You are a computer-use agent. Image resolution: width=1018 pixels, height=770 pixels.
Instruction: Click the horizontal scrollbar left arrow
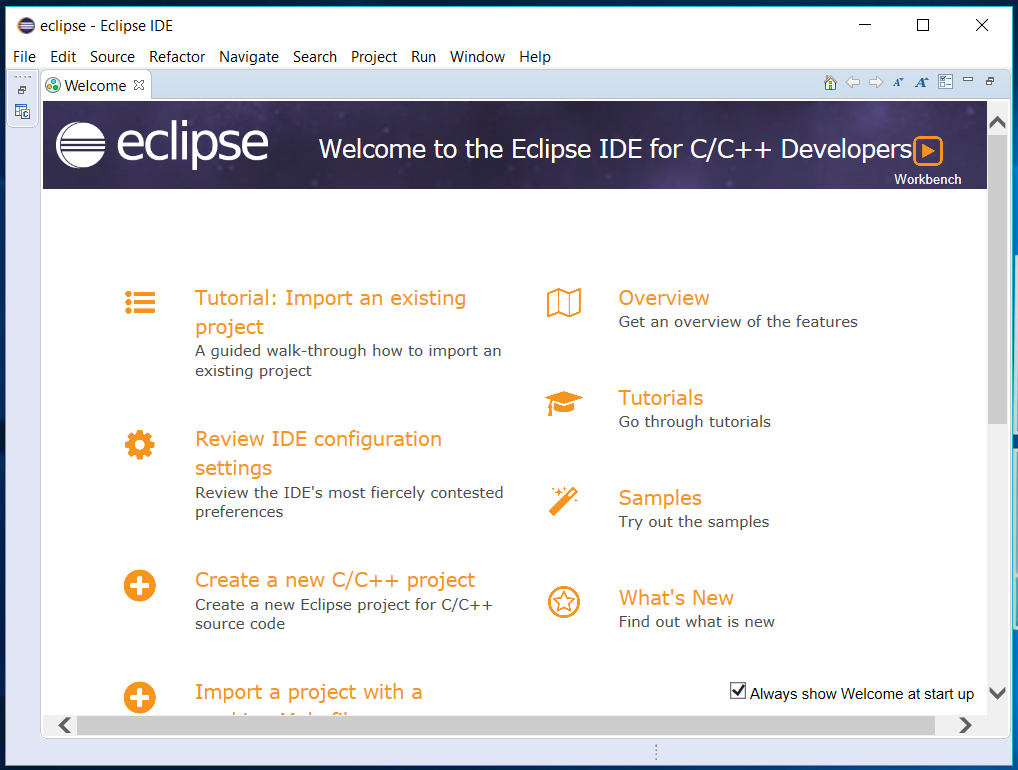point(64,725)
